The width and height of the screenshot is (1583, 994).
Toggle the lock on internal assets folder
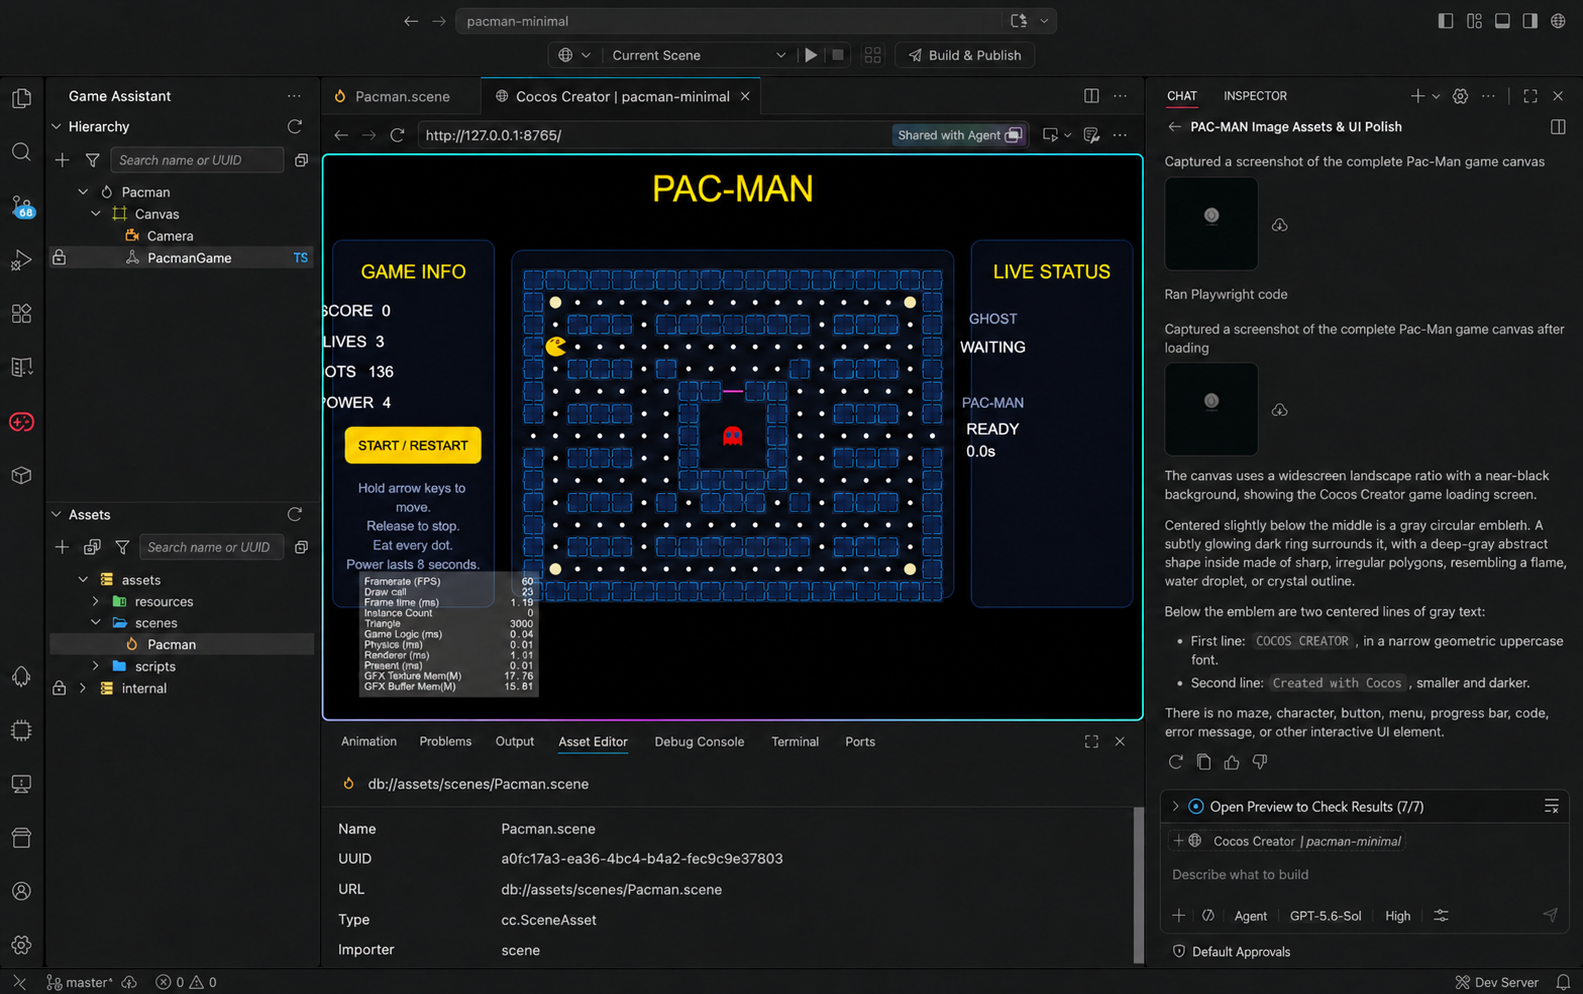point(59,688)
